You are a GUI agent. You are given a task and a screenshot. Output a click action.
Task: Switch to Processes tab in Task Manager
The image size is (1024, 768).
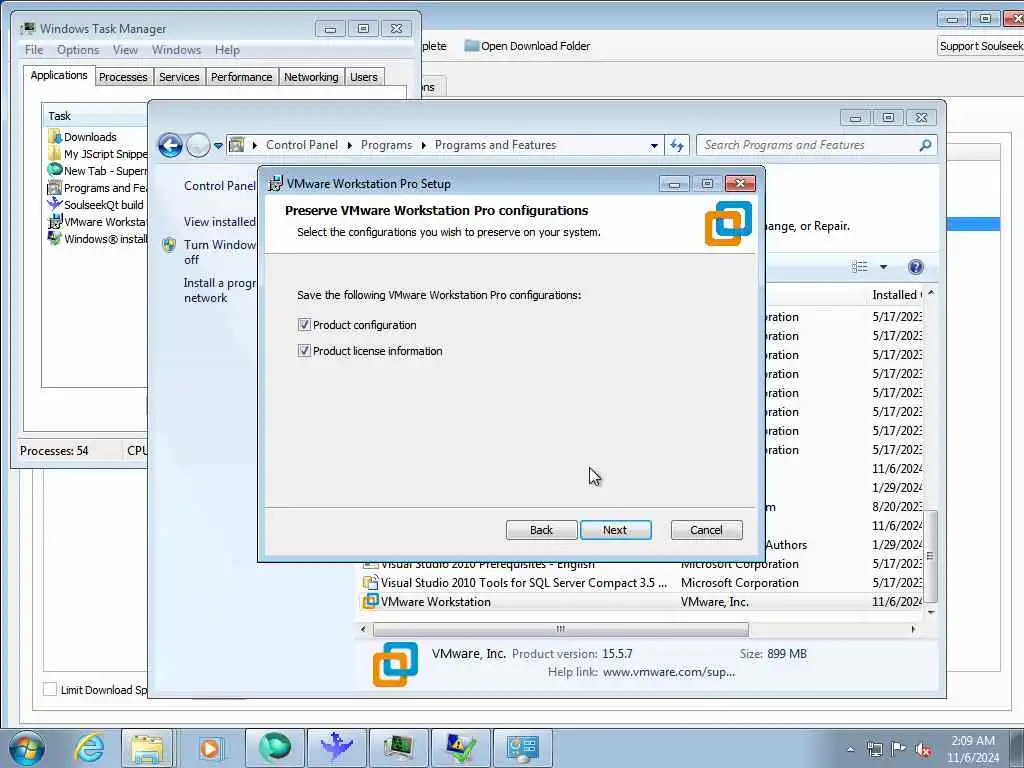click(x=123, y=77)
